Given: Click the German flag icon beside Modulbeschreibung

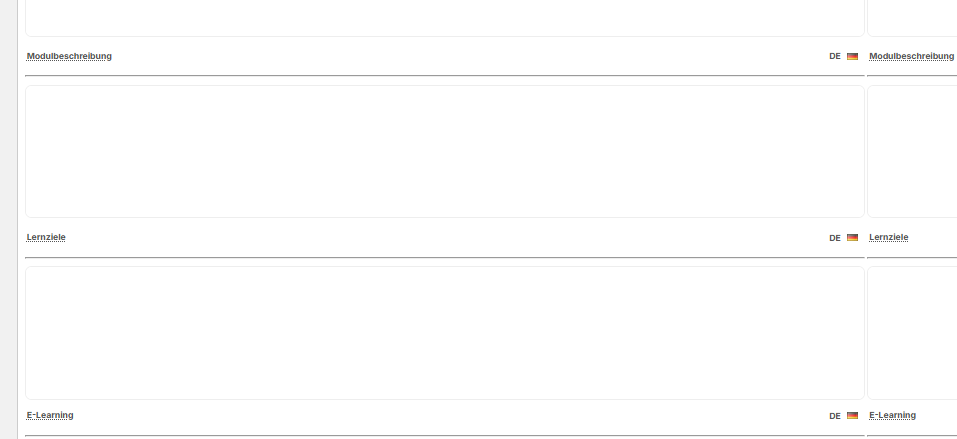Looking at the screenshot, I should pos(852,56).
